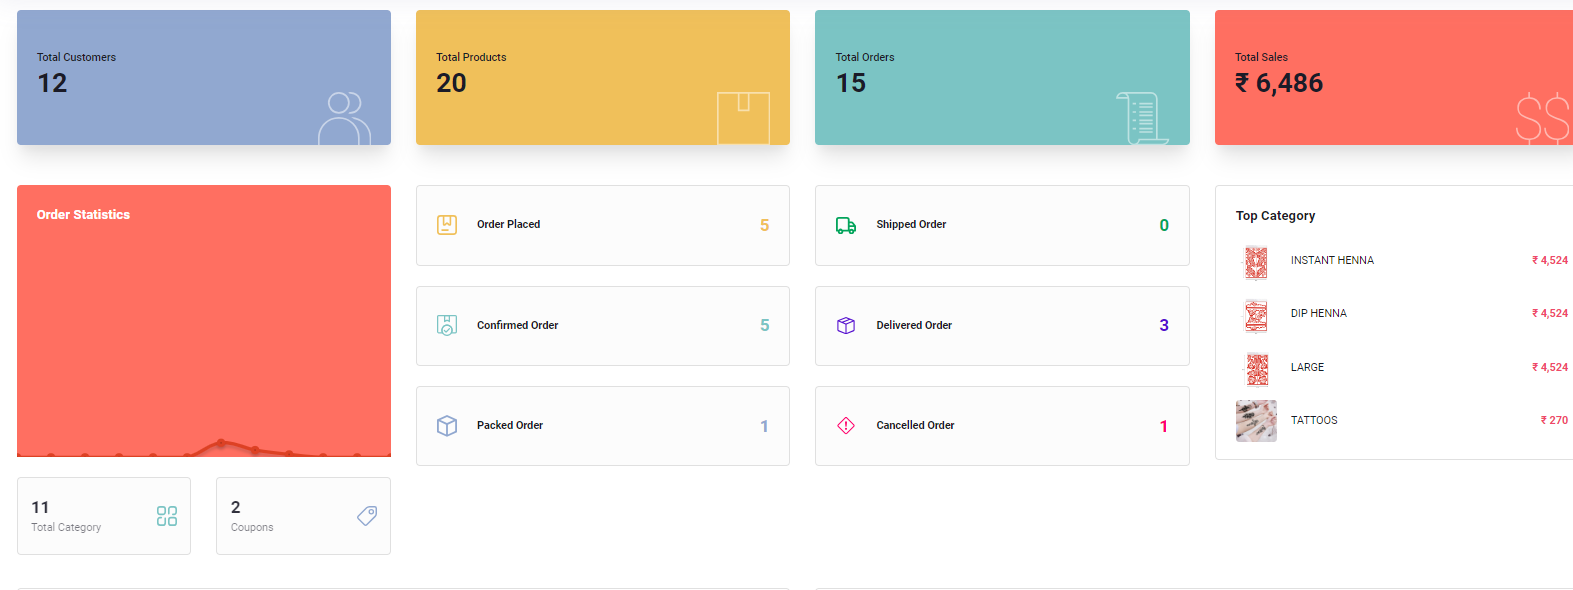
Task: Click the peak point on Order Statistics chart
Action: [221, 442]
